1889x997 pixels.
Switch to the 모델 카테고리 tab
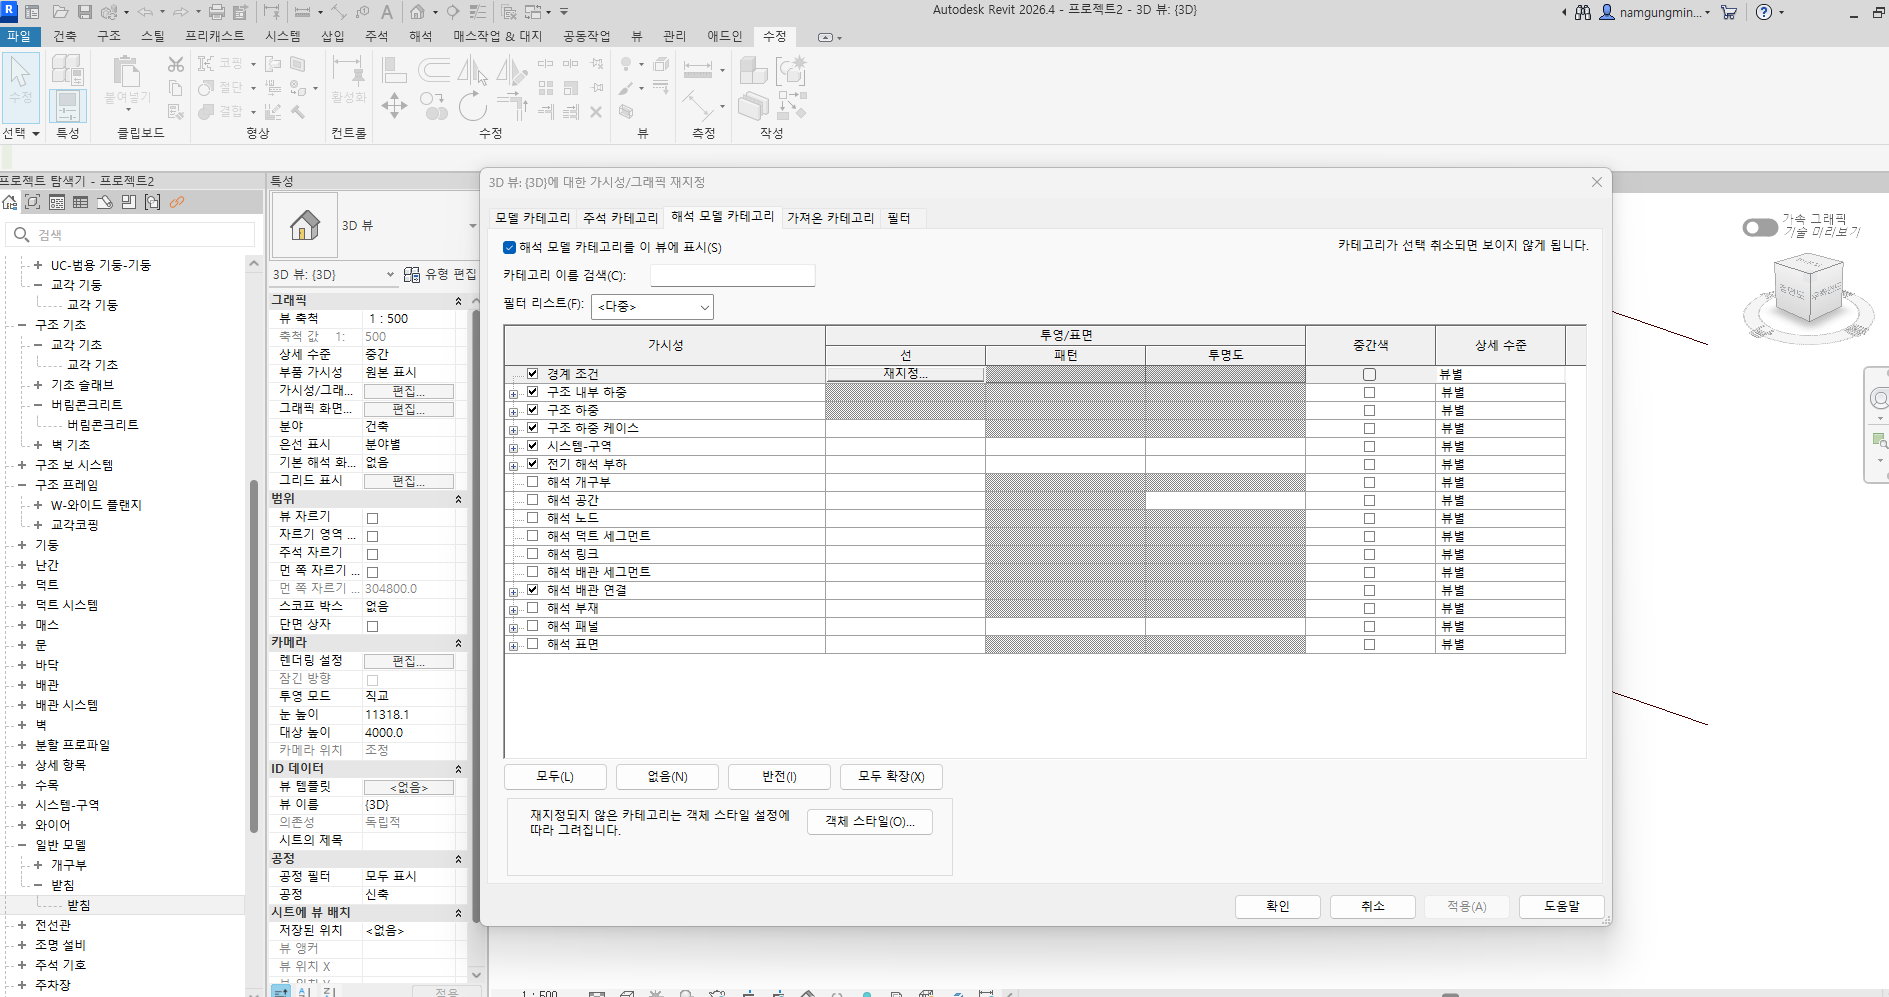[532, 218]
